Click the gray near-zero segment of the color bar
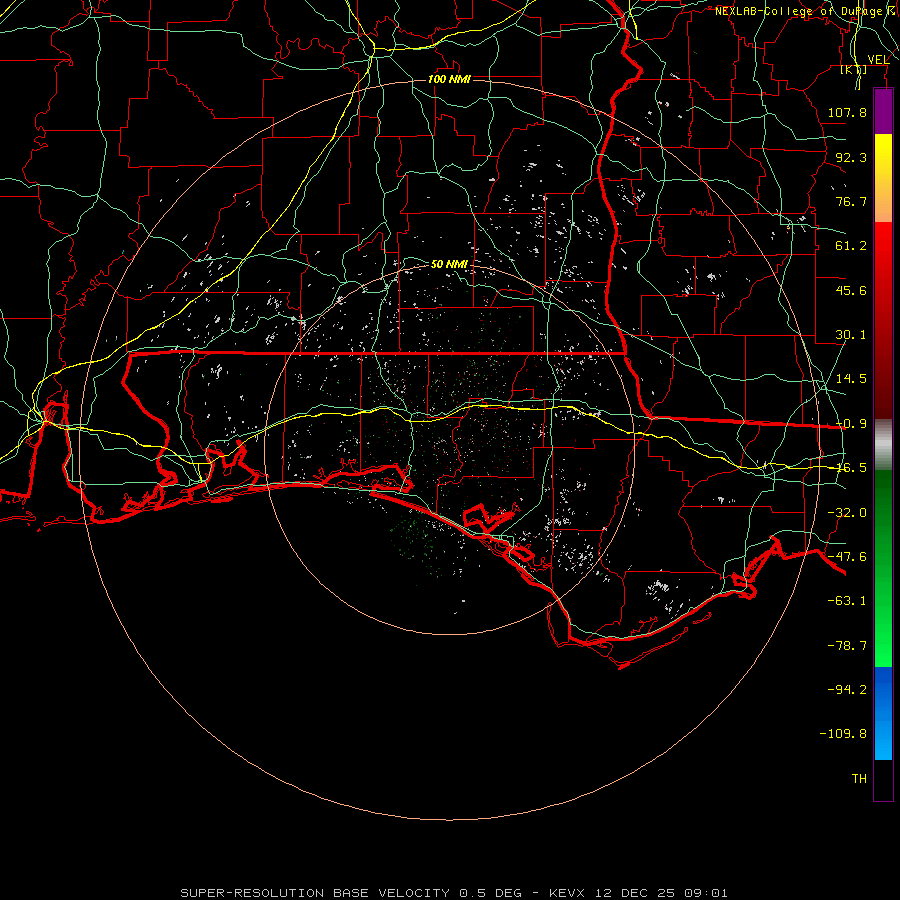 (883, 445)
